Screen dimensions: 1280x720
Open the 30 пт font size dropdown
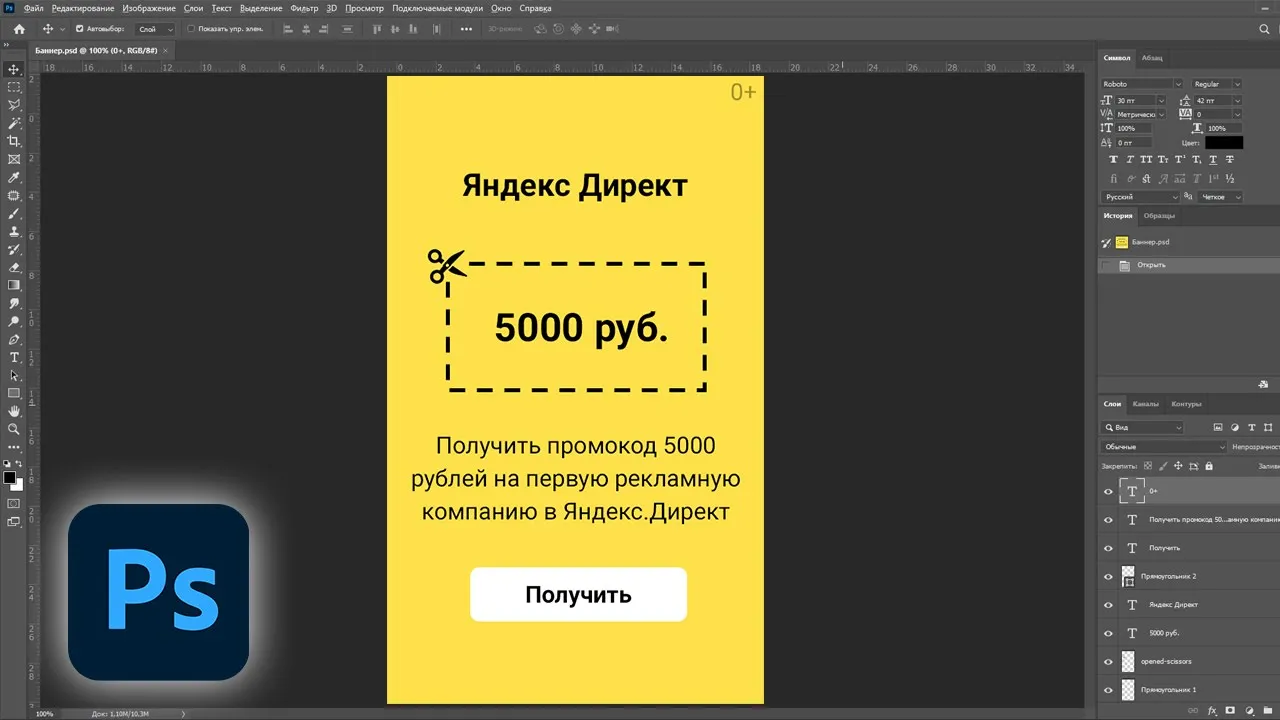click(x=1161, y=100)
